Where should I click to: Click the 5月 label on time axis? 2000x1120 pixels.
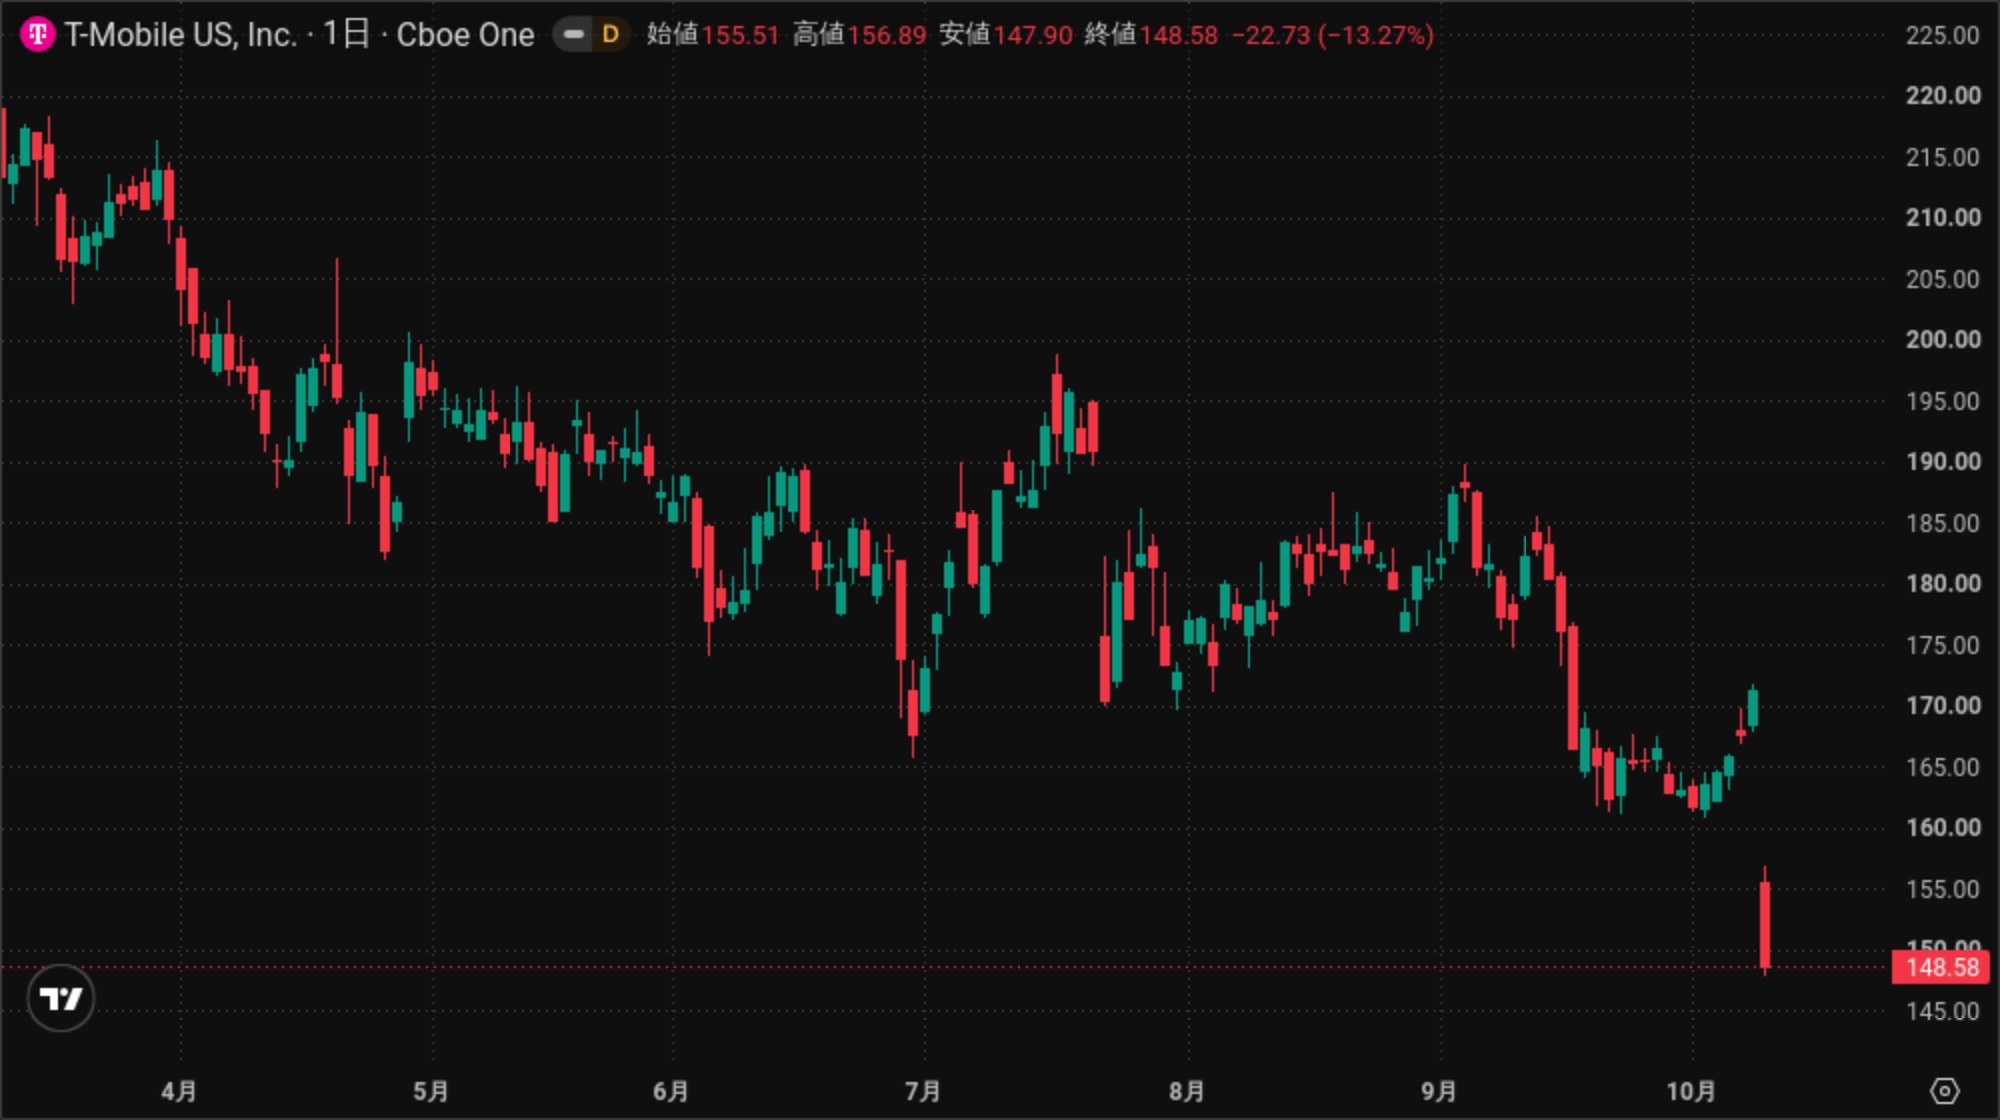pyautogui.click(x=431, y=1091)
